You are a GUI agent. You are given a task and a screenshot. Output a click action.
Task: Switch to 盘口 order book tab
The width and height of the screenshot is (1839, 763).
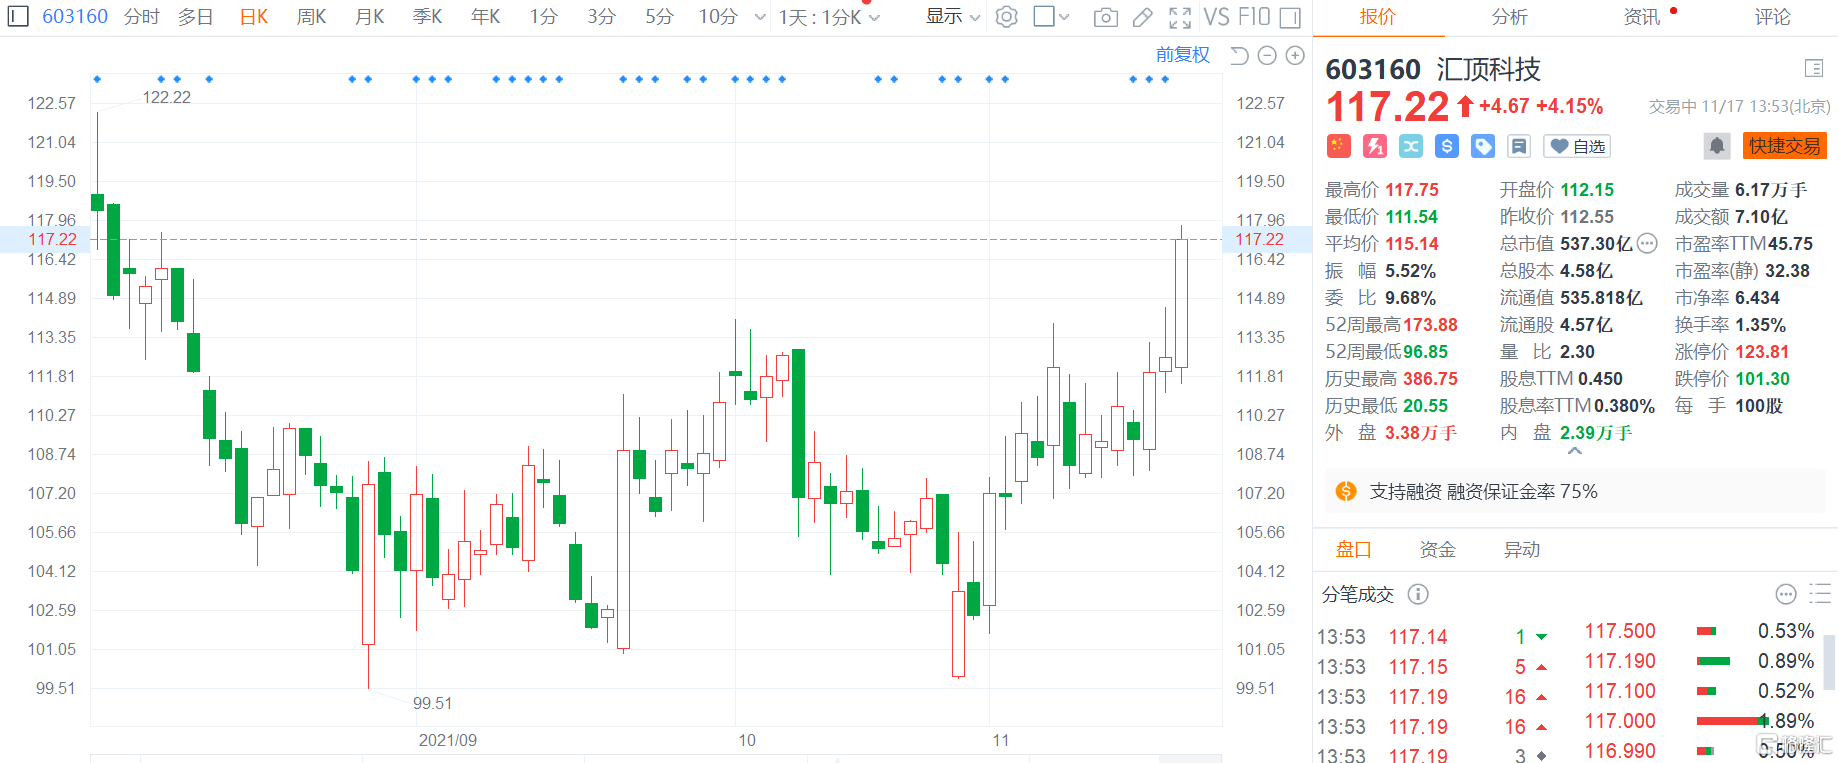pos(1353,549)
